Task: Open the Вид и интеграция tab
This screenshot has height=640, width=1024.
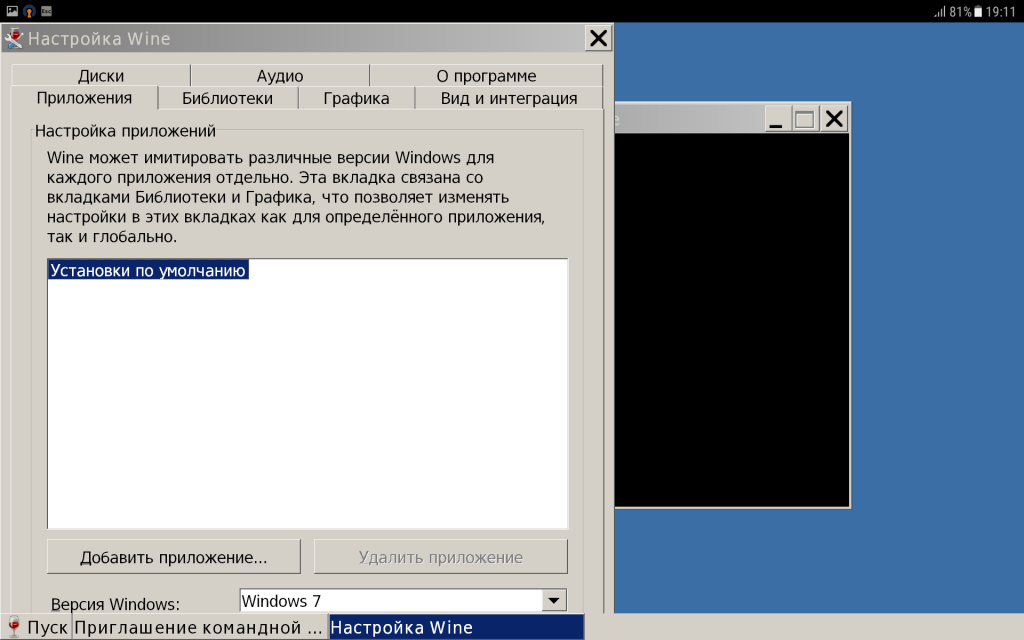Action: (509, 99)
